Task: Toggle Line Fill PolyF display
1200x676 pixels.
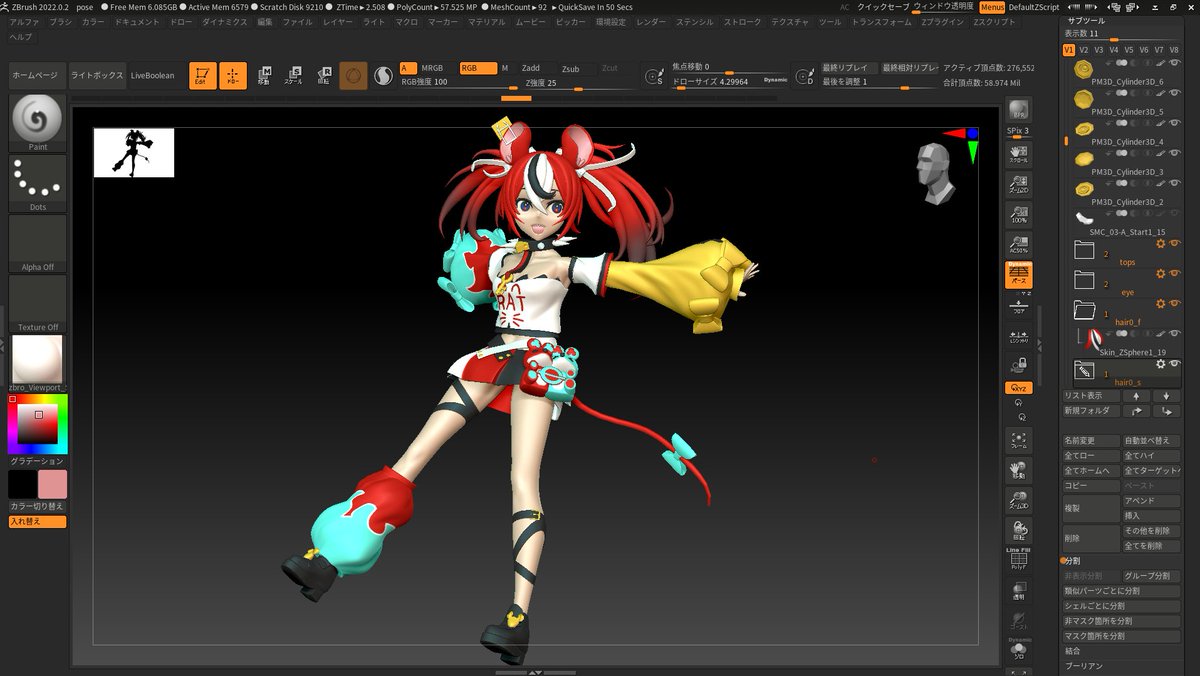Action: point(1018,560)
